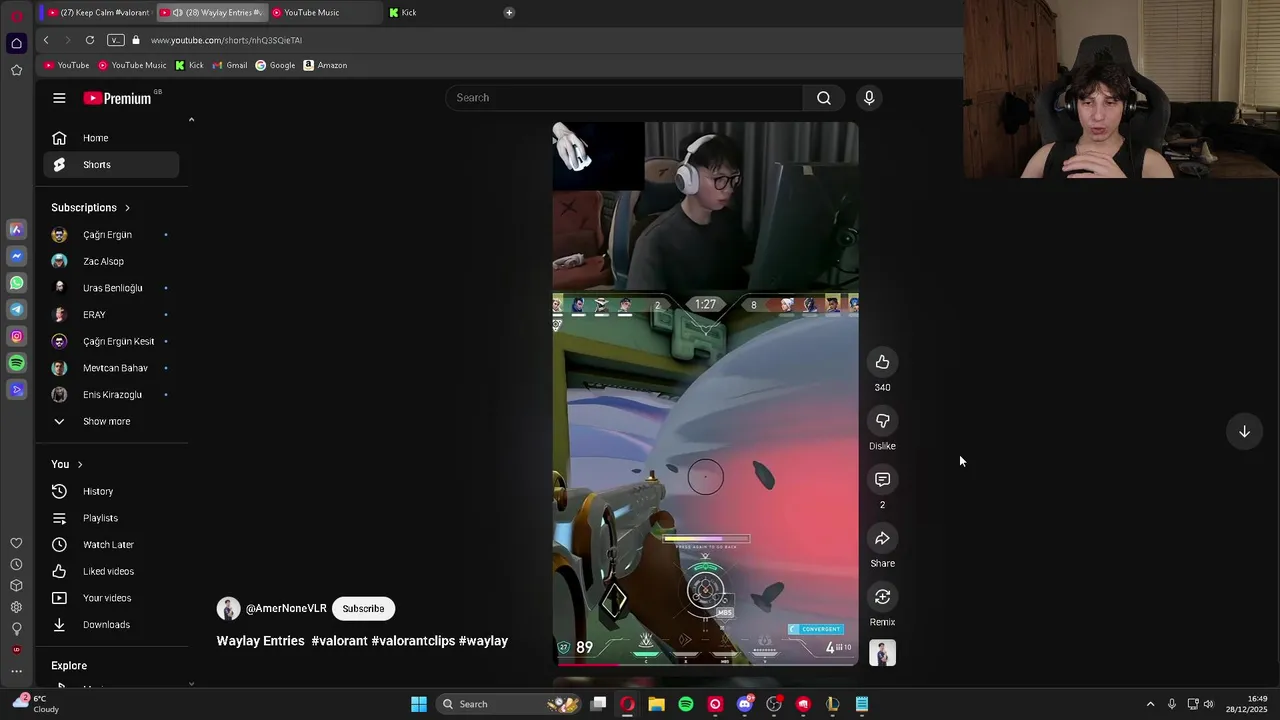
Task: Open Watch Later list
Action: tap(111, 545)
